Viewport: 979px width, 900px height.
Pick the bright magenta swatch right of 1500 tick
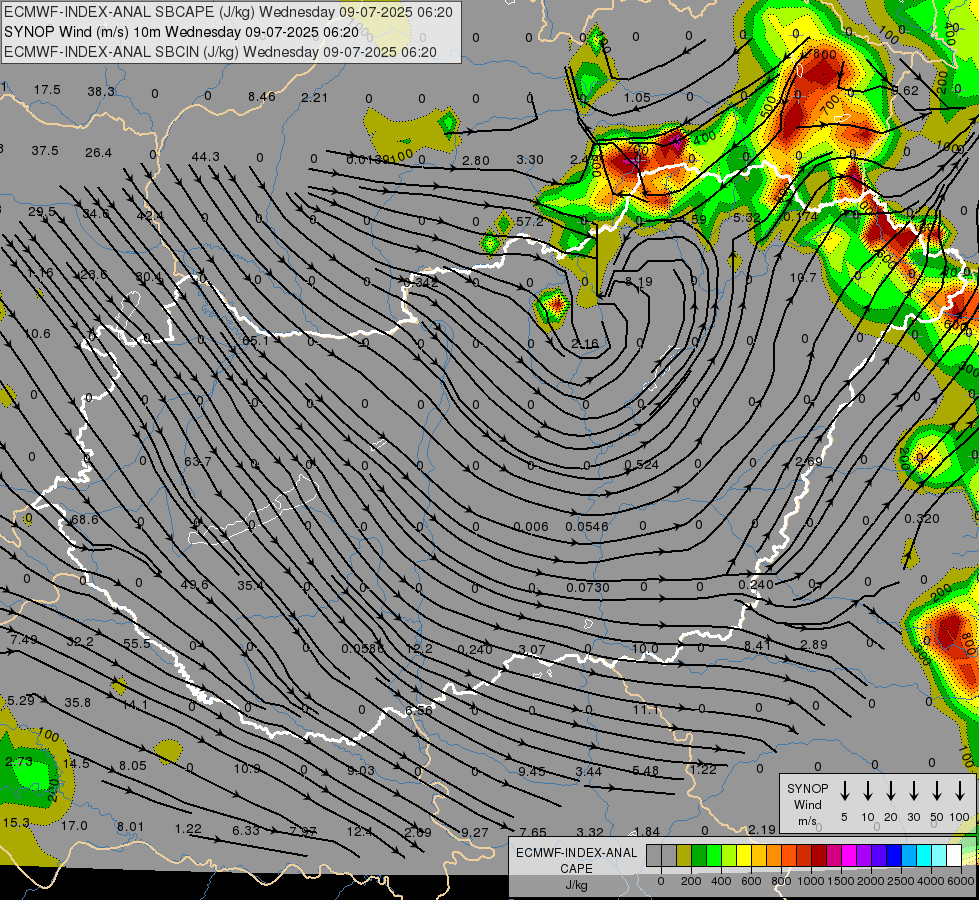tap(849, 856)
